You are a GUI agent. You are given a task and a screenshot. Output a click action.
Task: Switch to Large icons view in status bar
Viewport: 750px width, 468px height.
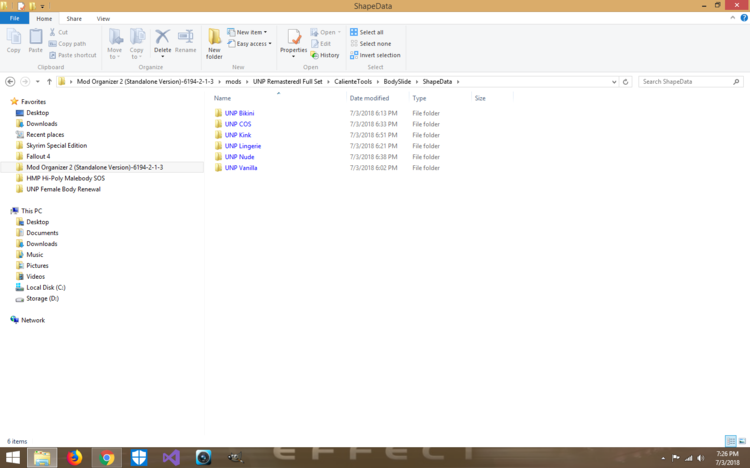[x=742, y=441]
